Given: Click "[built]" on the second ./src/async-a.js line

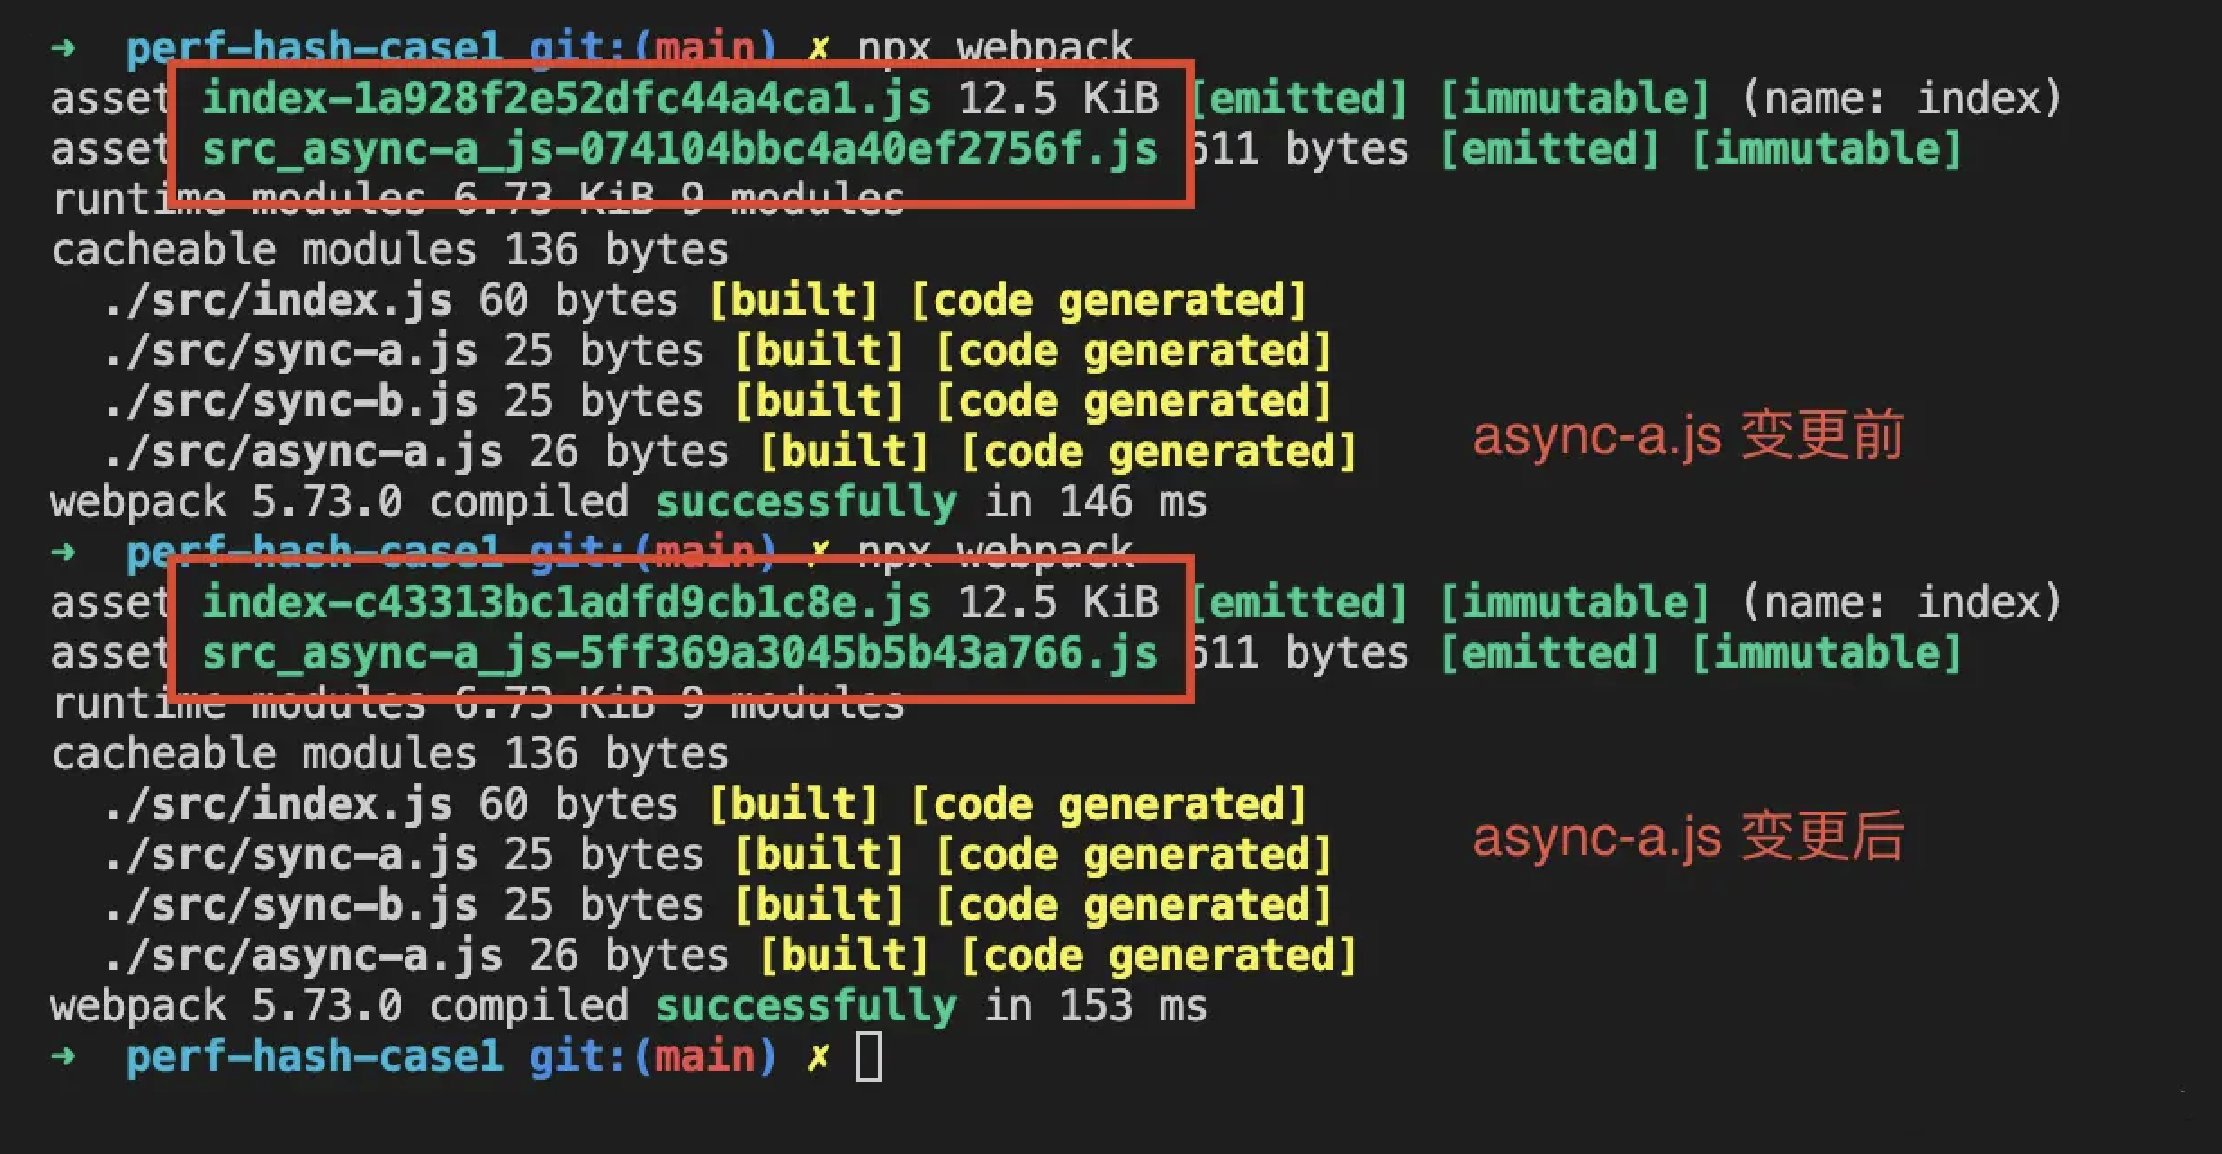Looking at the screenshot, I should [x=845, y=956].
